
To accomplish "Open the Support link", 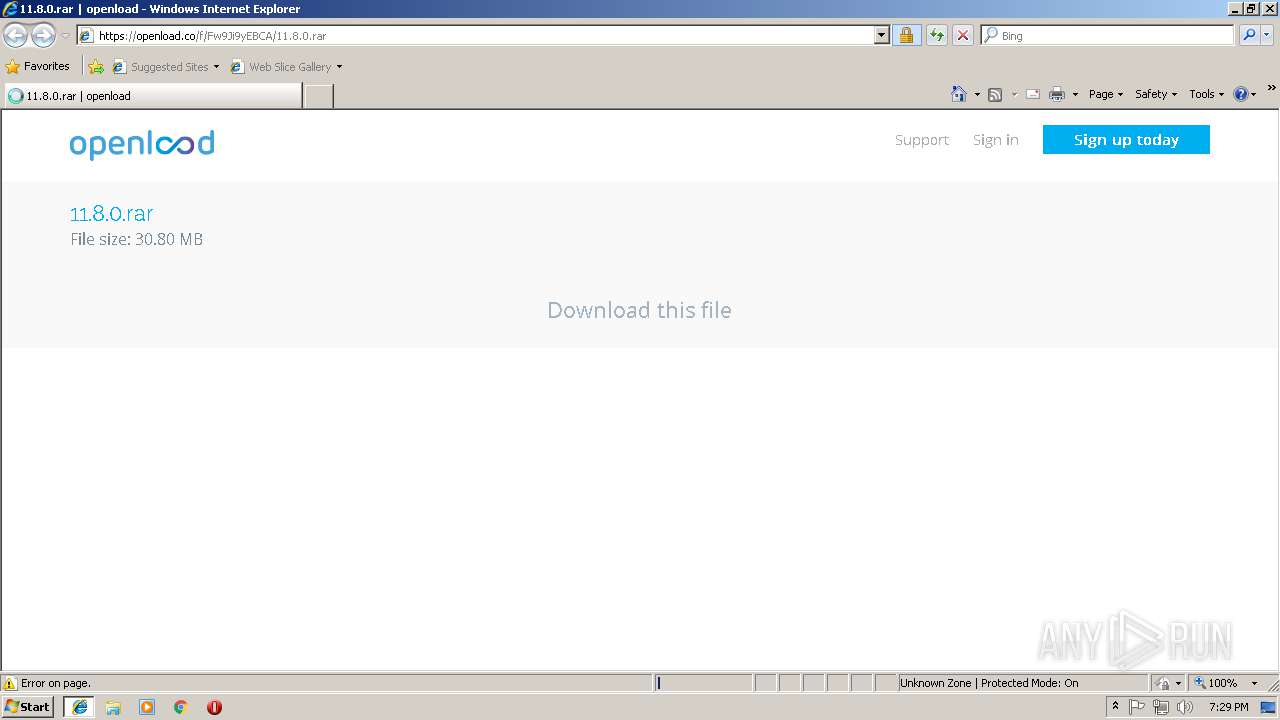I will [922, 140].
